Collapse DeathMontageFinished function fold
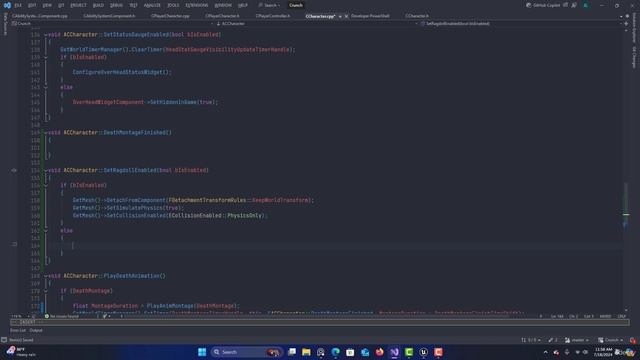The height and width of the screenshot is (360, 640). pos(46,133)
